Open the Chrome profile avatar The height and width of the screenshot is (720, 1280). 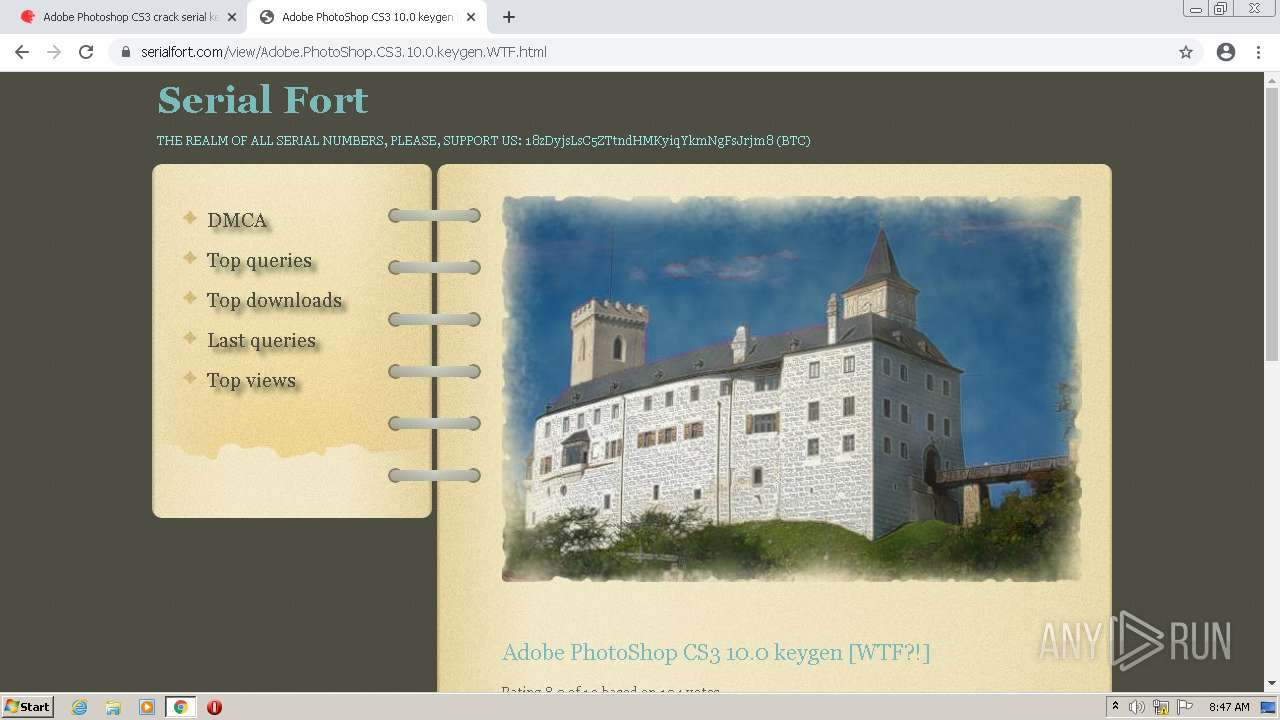(x=1226, y=52)
